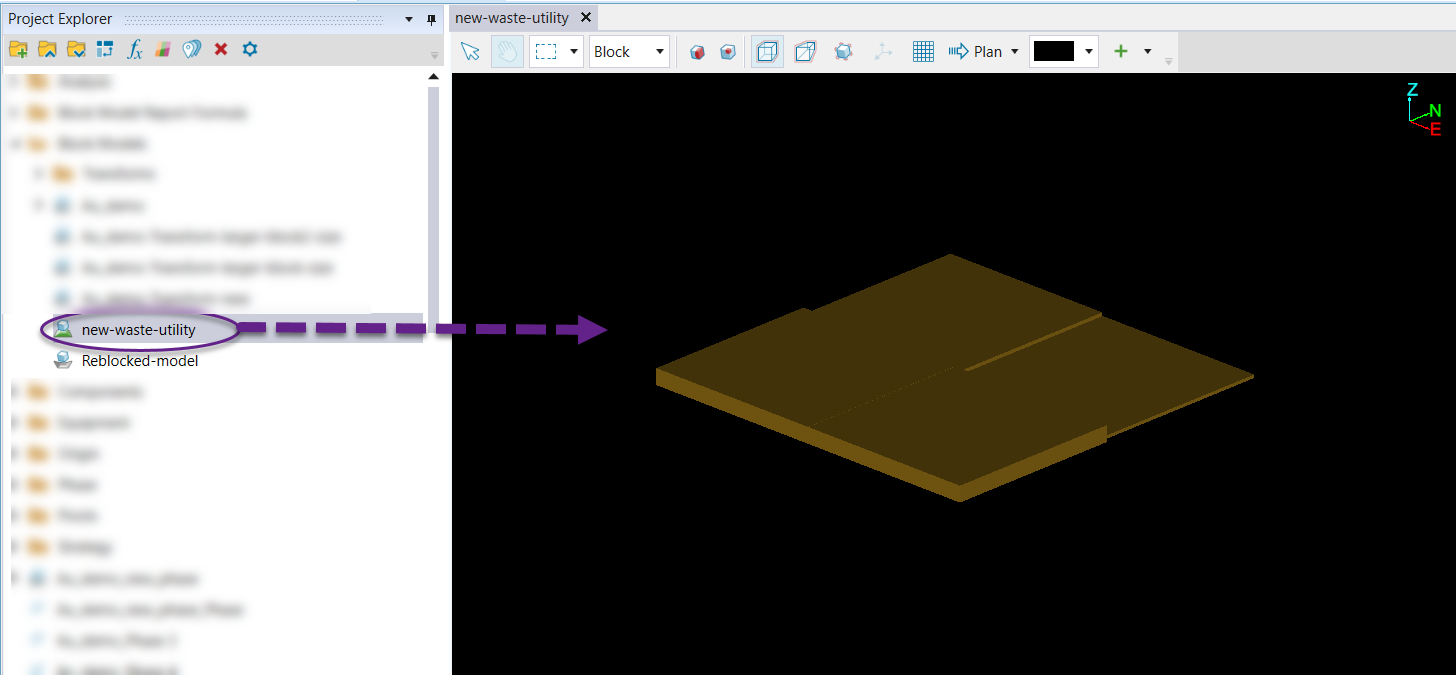Click the add new folder icon
The image size is (1456, 675).
[x=17, y=49]
